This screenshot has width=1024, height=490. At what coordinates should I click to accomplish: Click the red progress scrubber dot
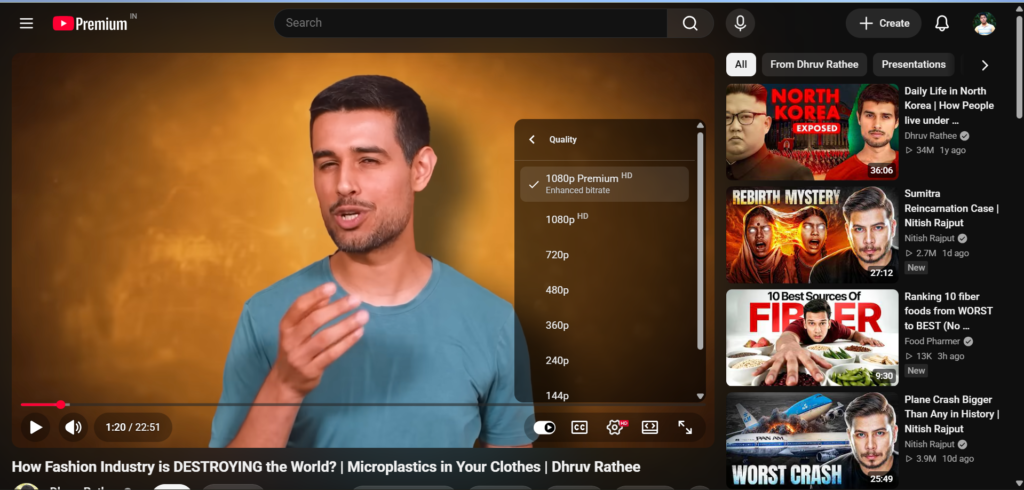pyautogui.click(x=61, y=405)
